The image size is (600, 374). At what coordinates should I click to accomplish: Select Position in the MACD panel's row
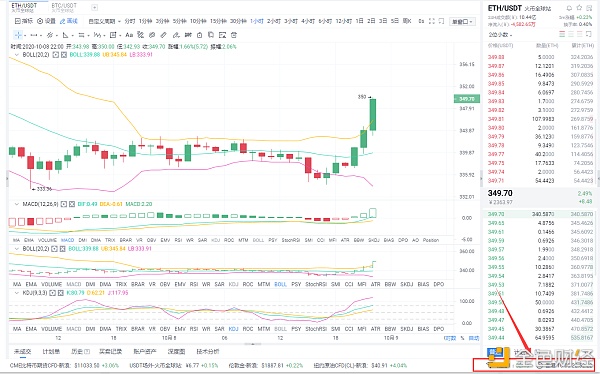[431, 240]
